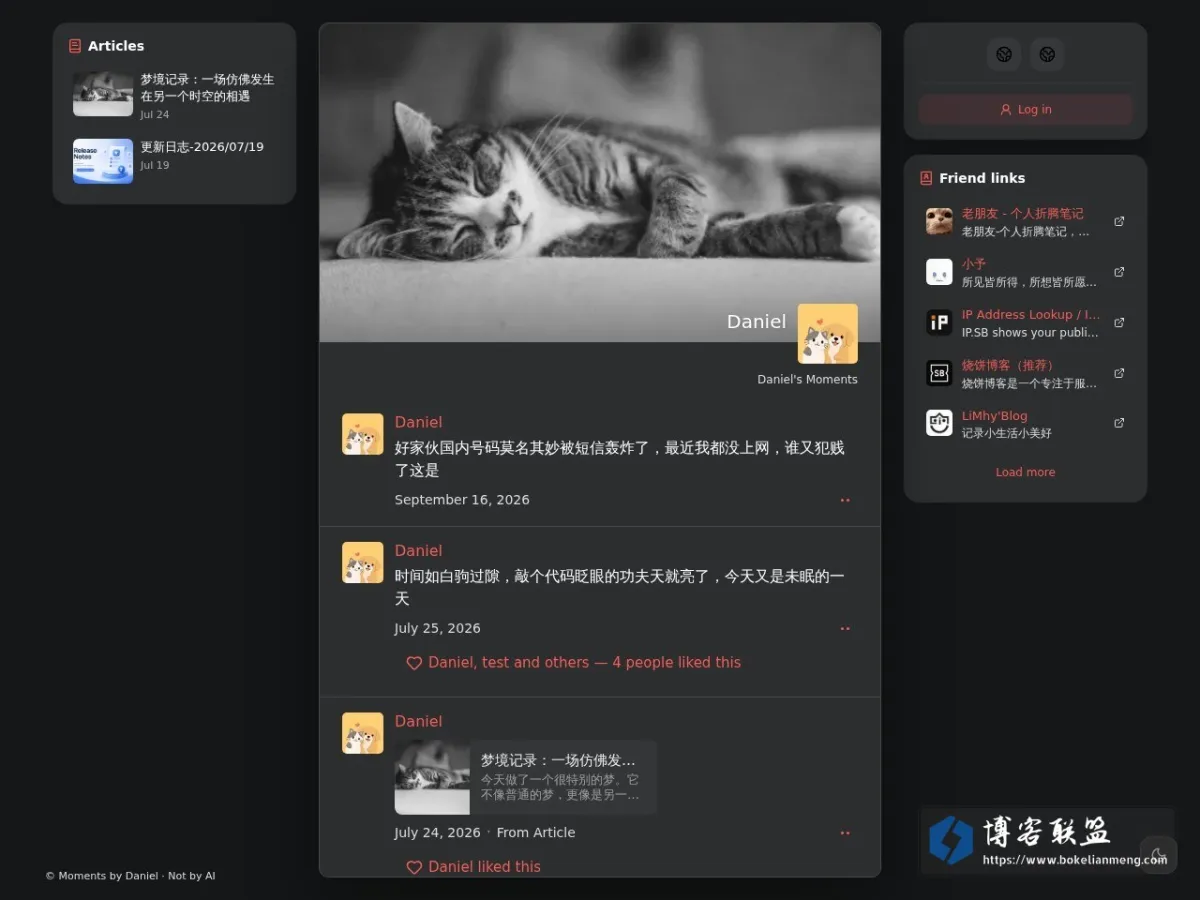Click the 烧饼博客 SB logo icon
Viewport: 1200px width, 900px height.
click(939, 373)
